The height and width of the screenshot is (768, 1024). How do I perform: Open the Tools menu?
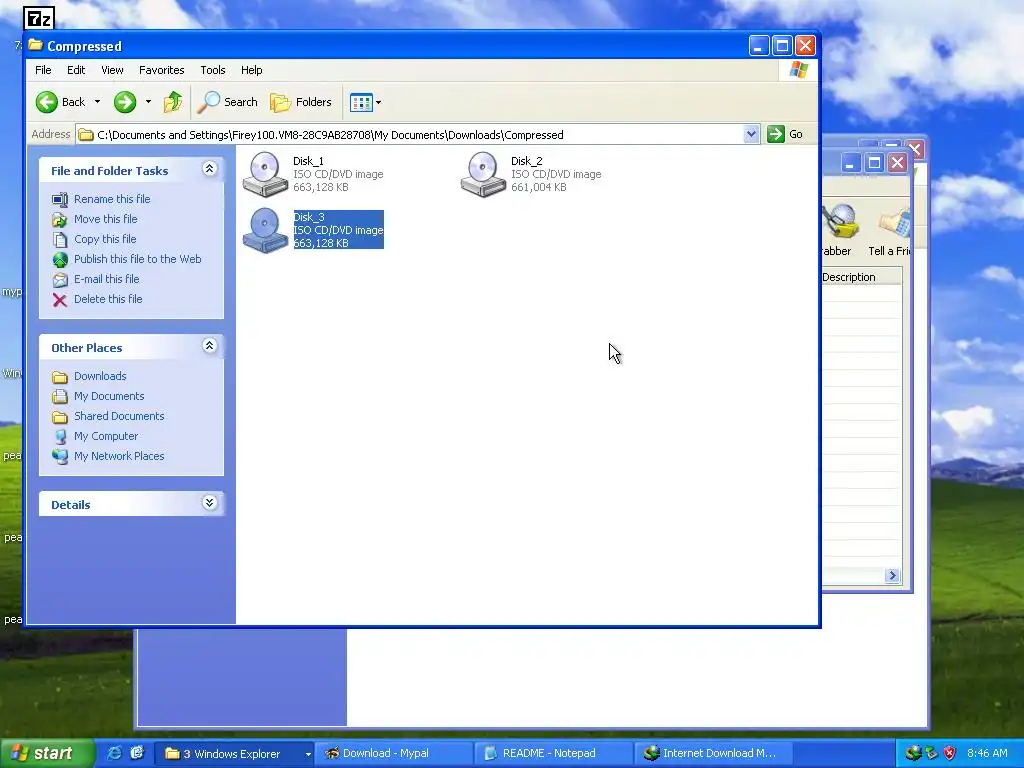coord(212,70)
